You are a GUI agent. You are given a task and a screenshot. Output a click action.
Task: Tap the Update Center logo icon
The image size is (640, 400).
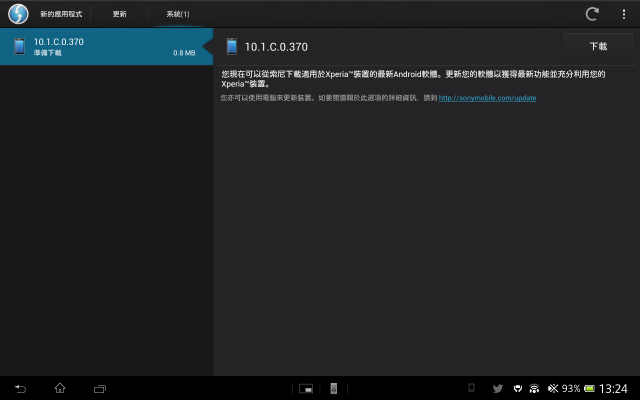coord(18,14)
